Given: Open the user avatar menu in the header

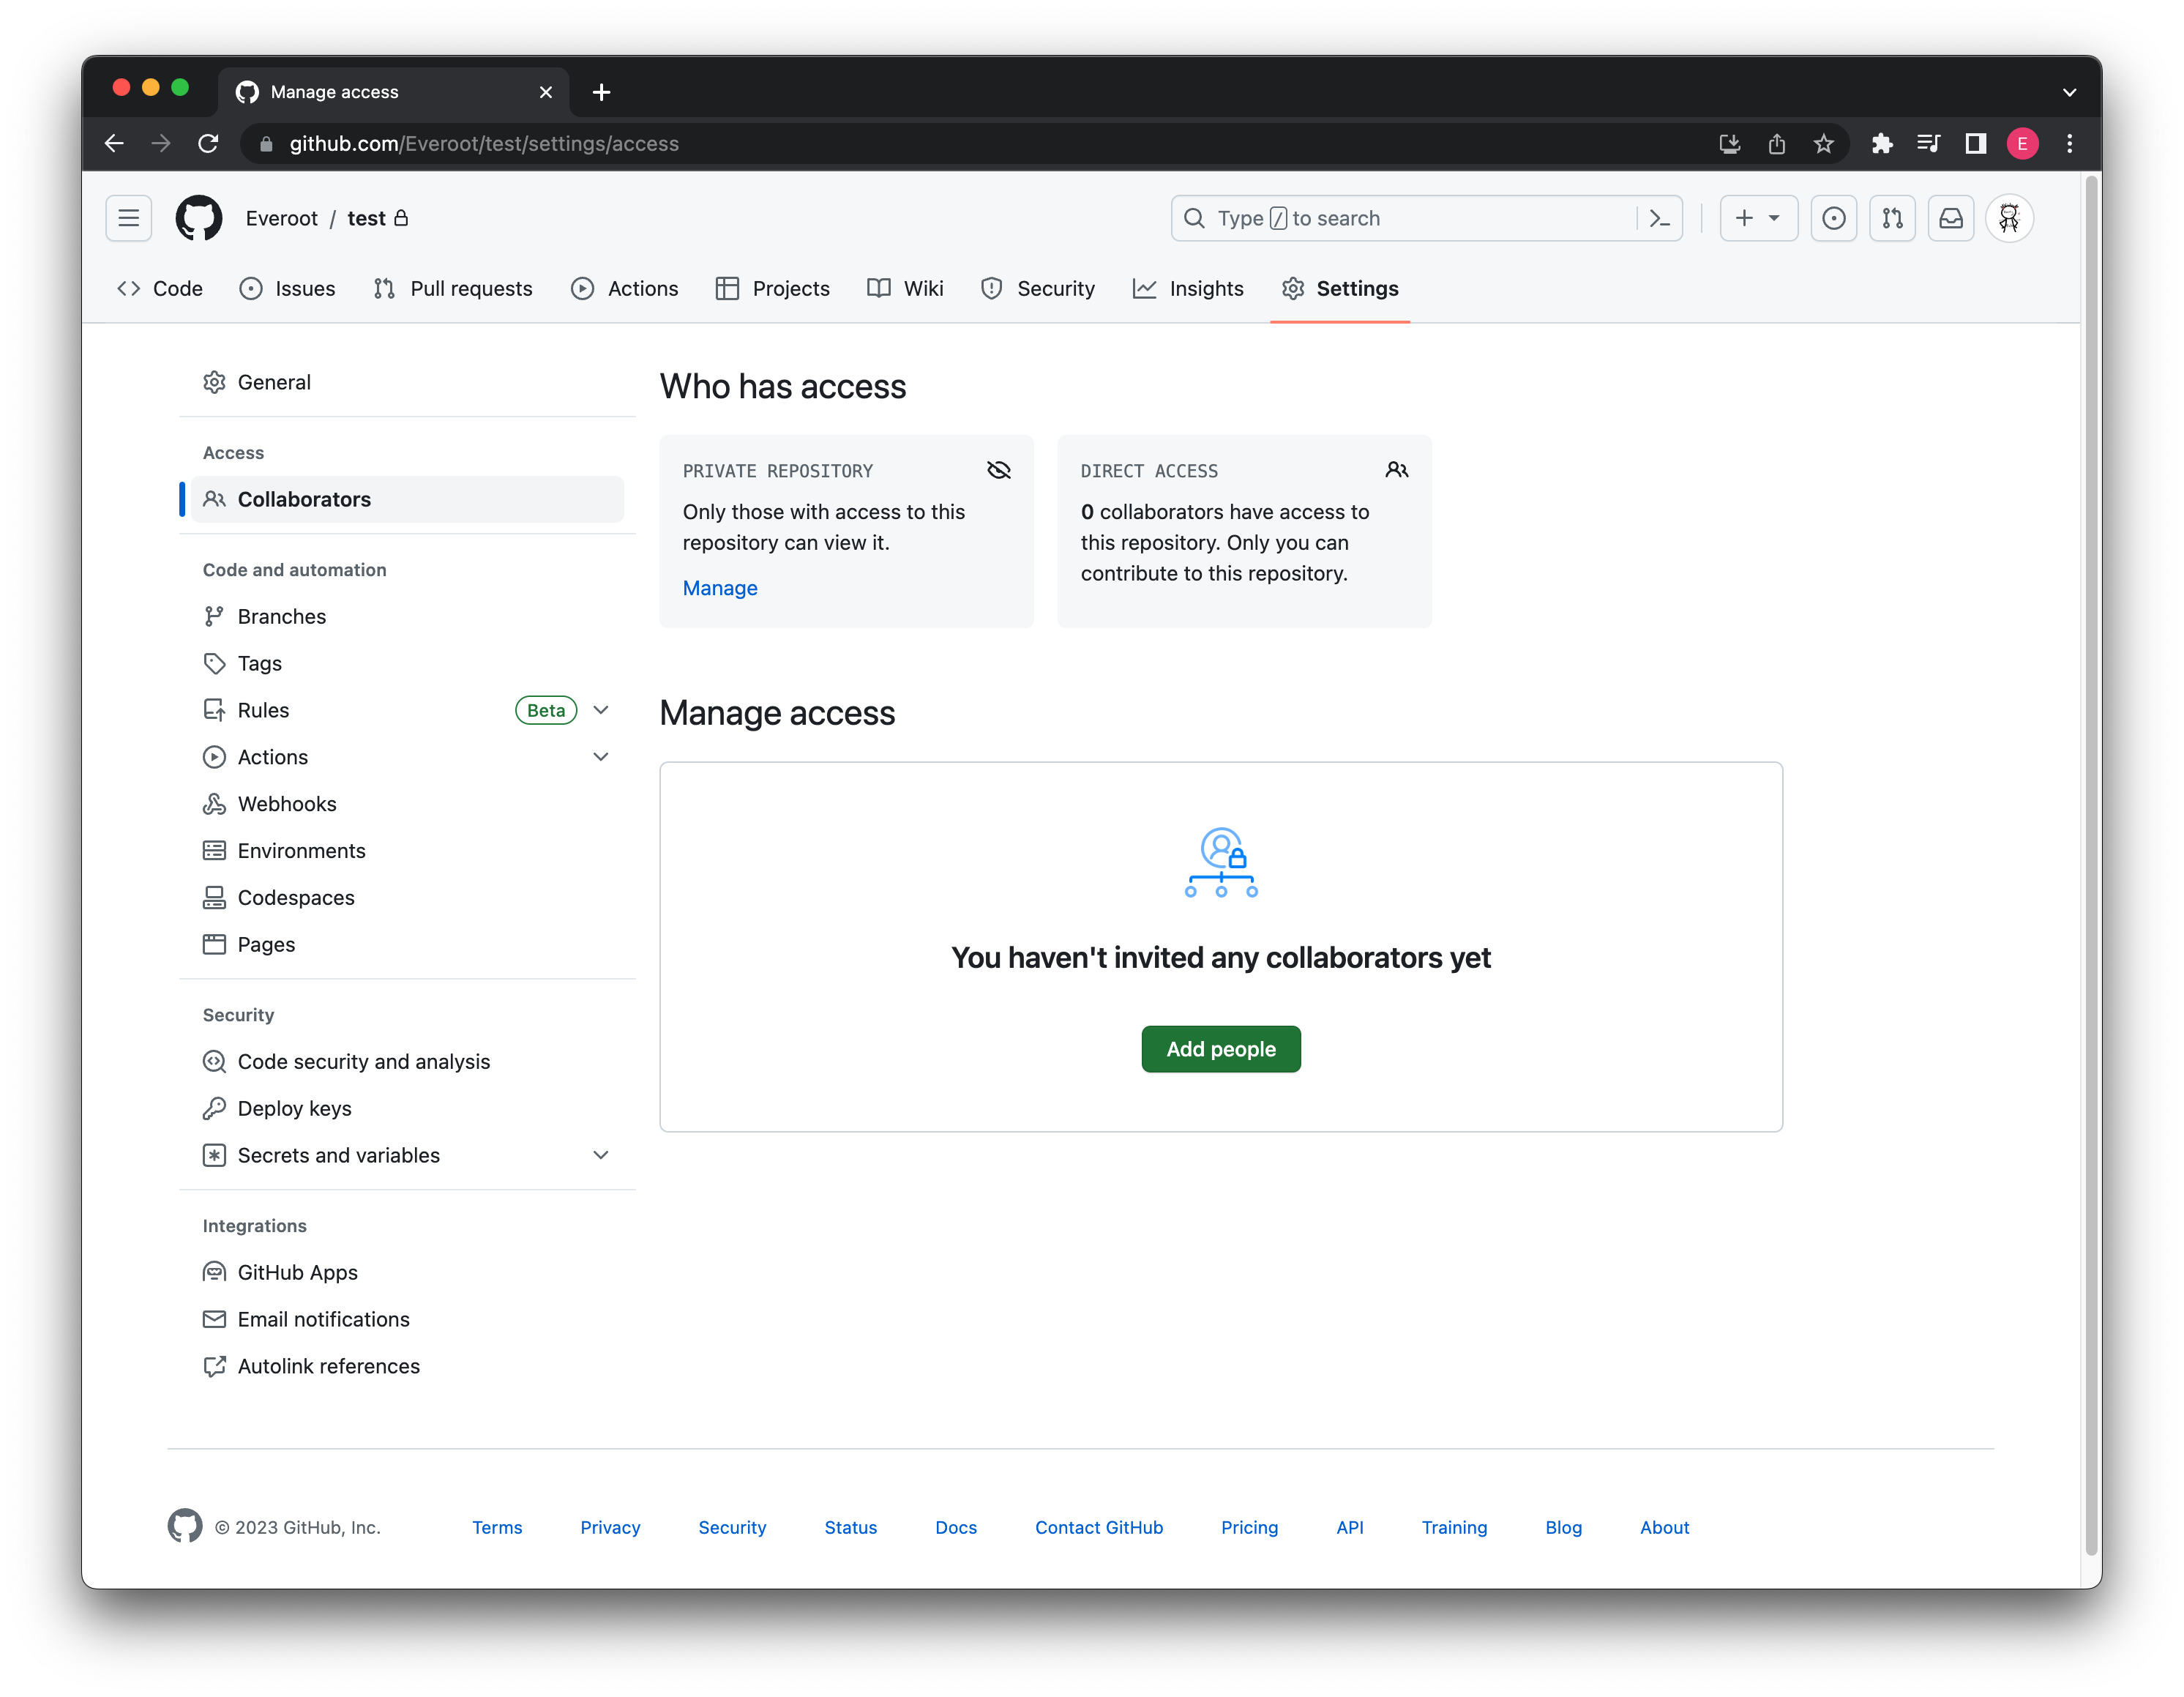Looking at the screenshot, I should [2009, 218].
